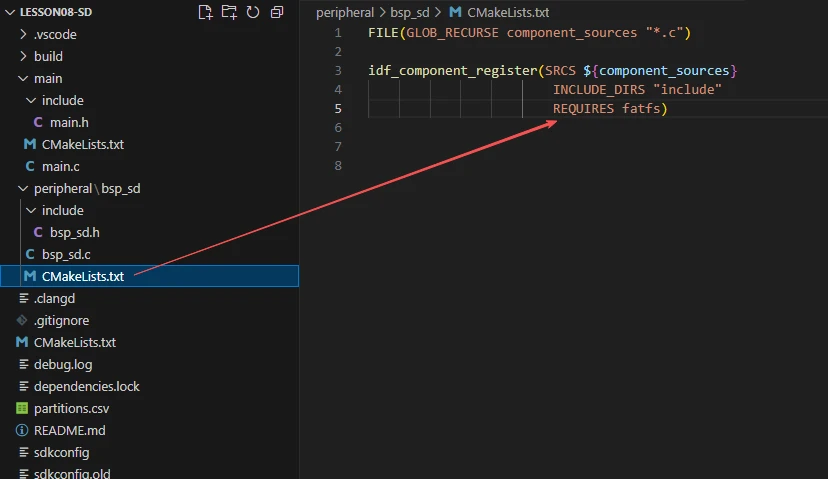Open main.h header file
The height and width of the screenshot is (479, 828).
[70, 122]
